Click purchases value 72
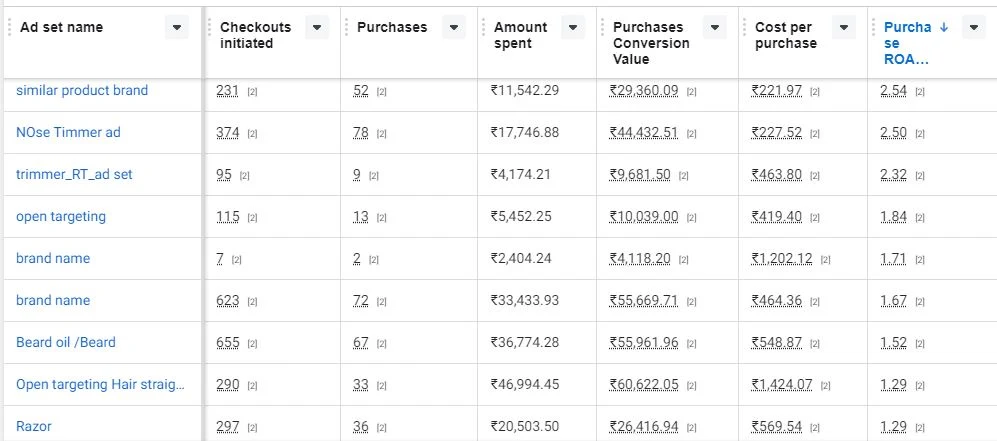The image size is (997, 441). click(x=361, y=301)
